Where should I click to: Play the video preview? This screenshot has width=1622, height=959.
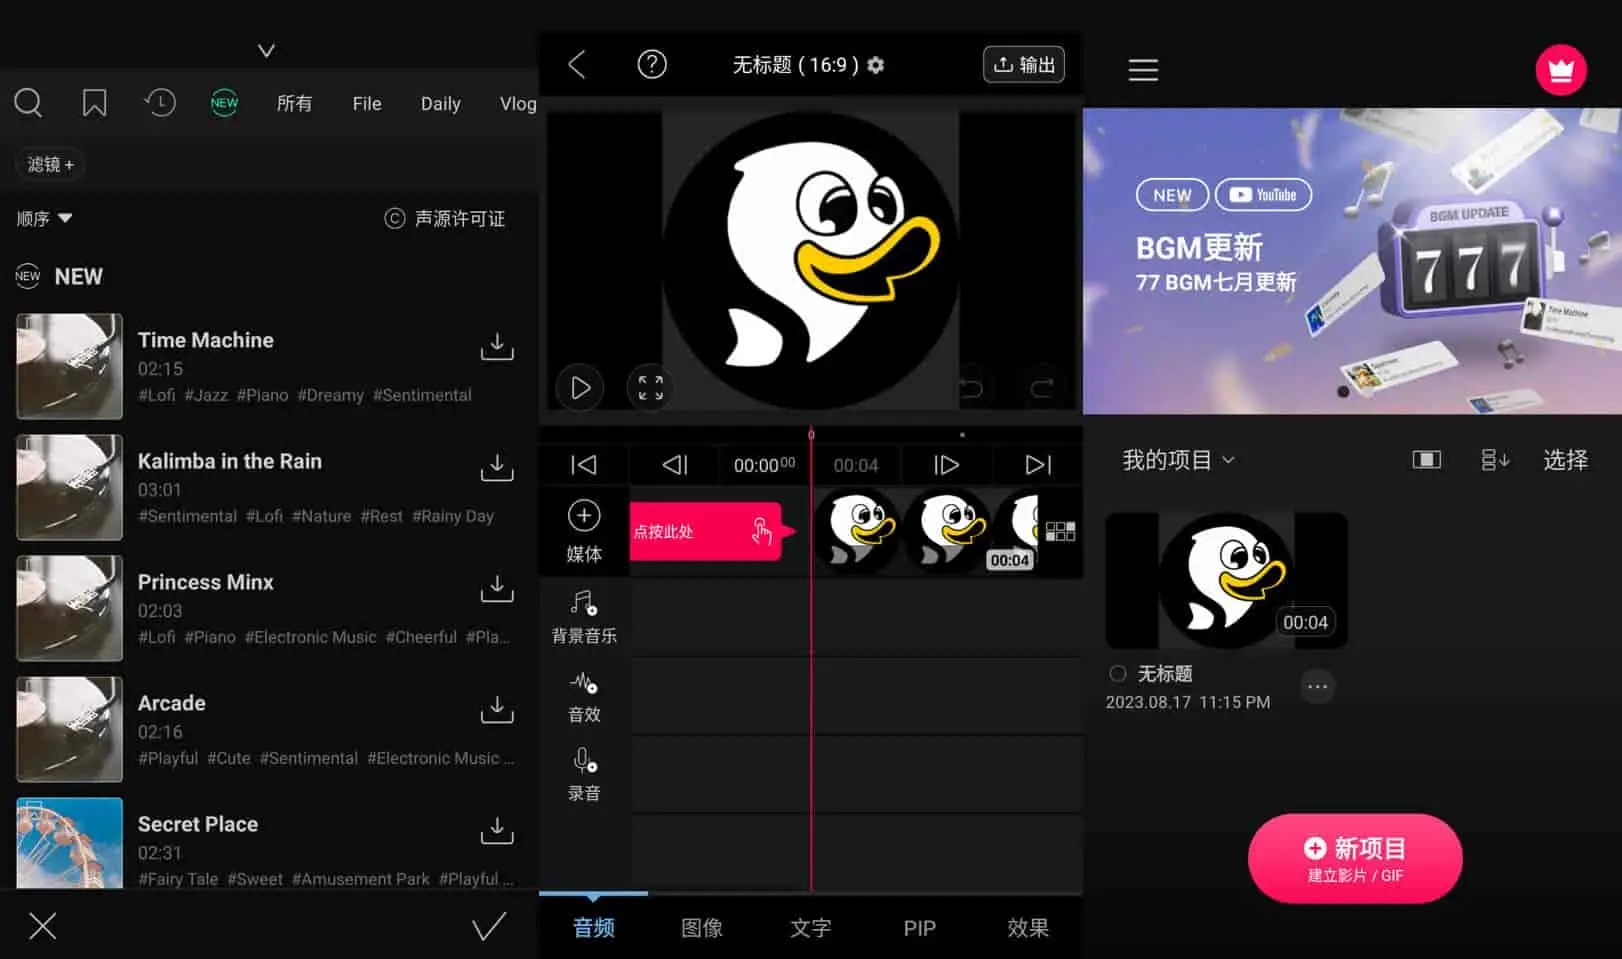(580, 388)
